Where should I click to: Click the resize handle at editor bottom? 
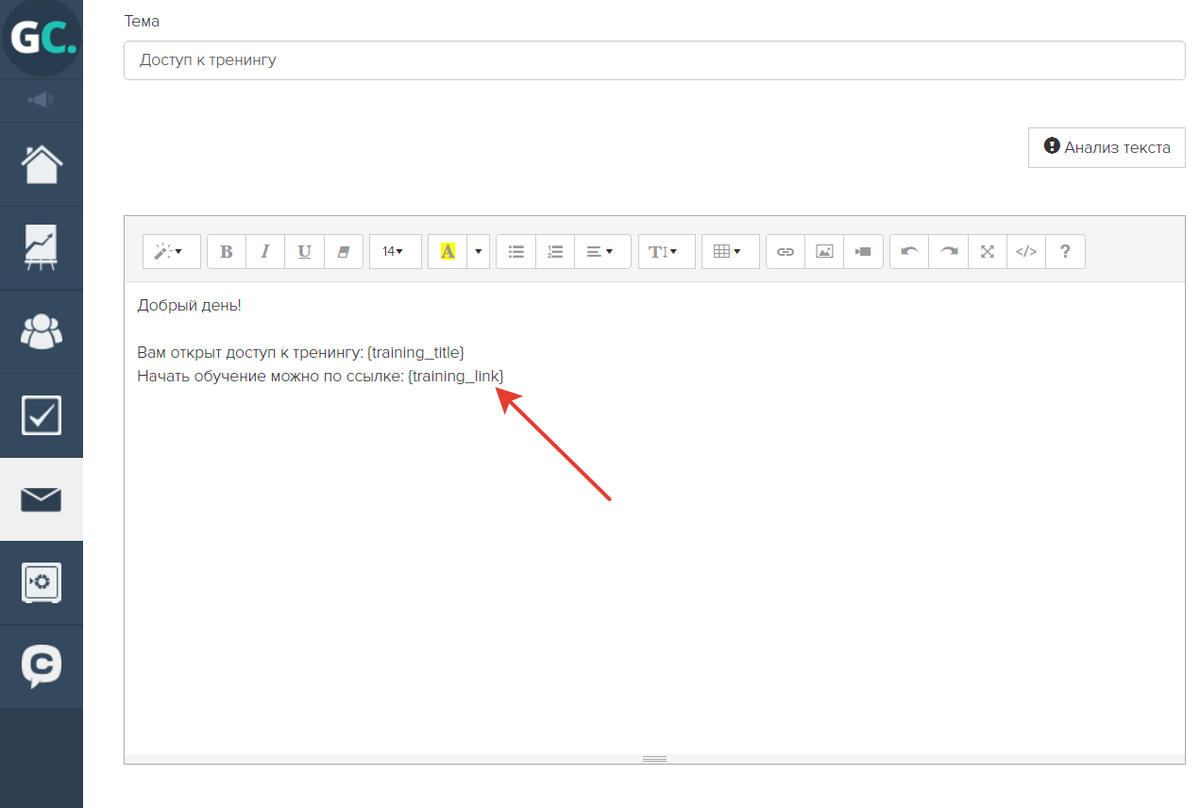(655, 759)
